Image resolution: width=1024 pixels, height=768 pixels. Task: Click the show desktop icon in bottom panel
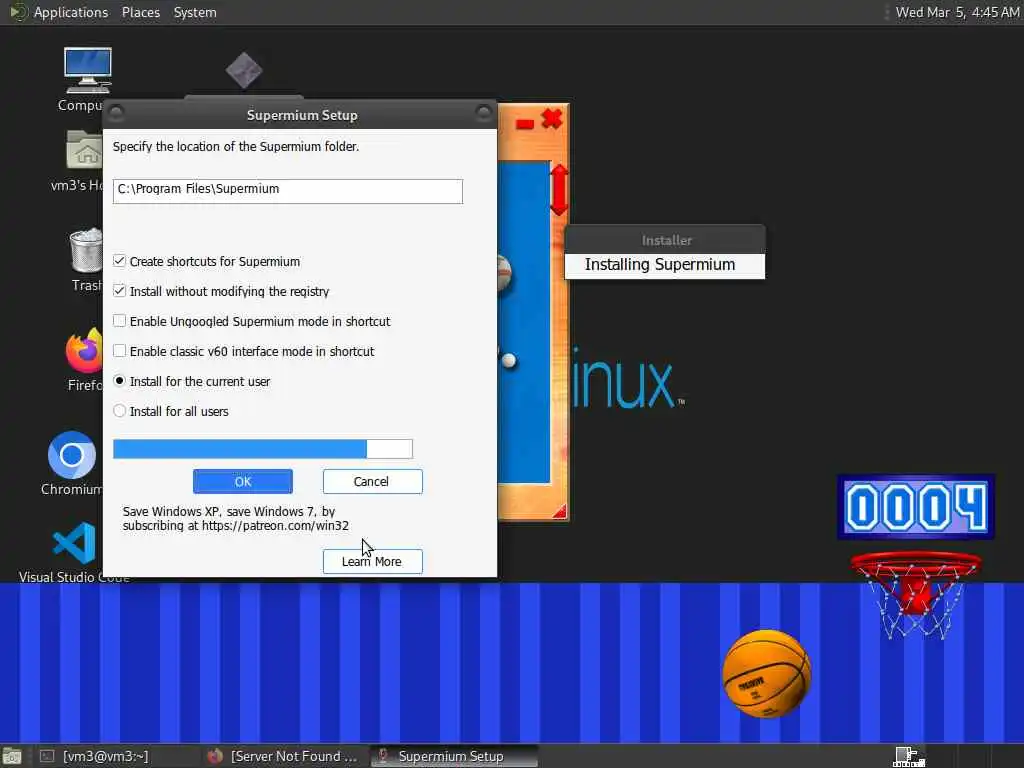tap(12, 756)
